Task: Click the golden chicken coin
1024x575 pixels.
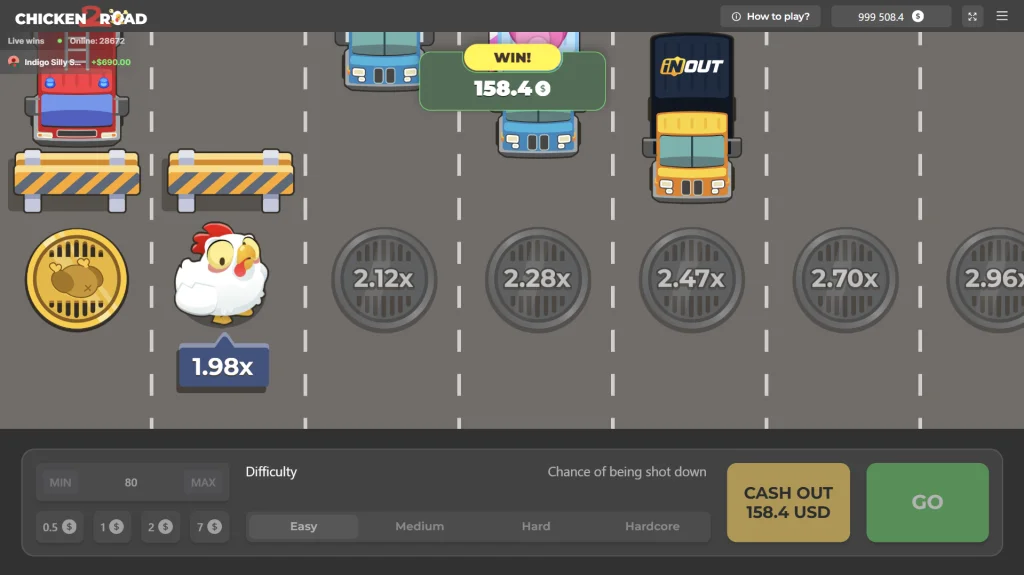Action: pyautogui.click(x=77, y=280)
